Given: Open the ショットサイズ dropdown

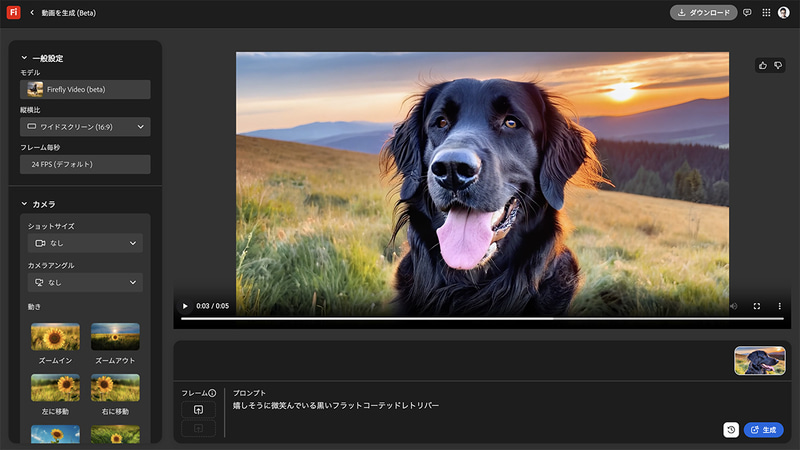Looking at the screenshot, I should [x=85, y=243].
